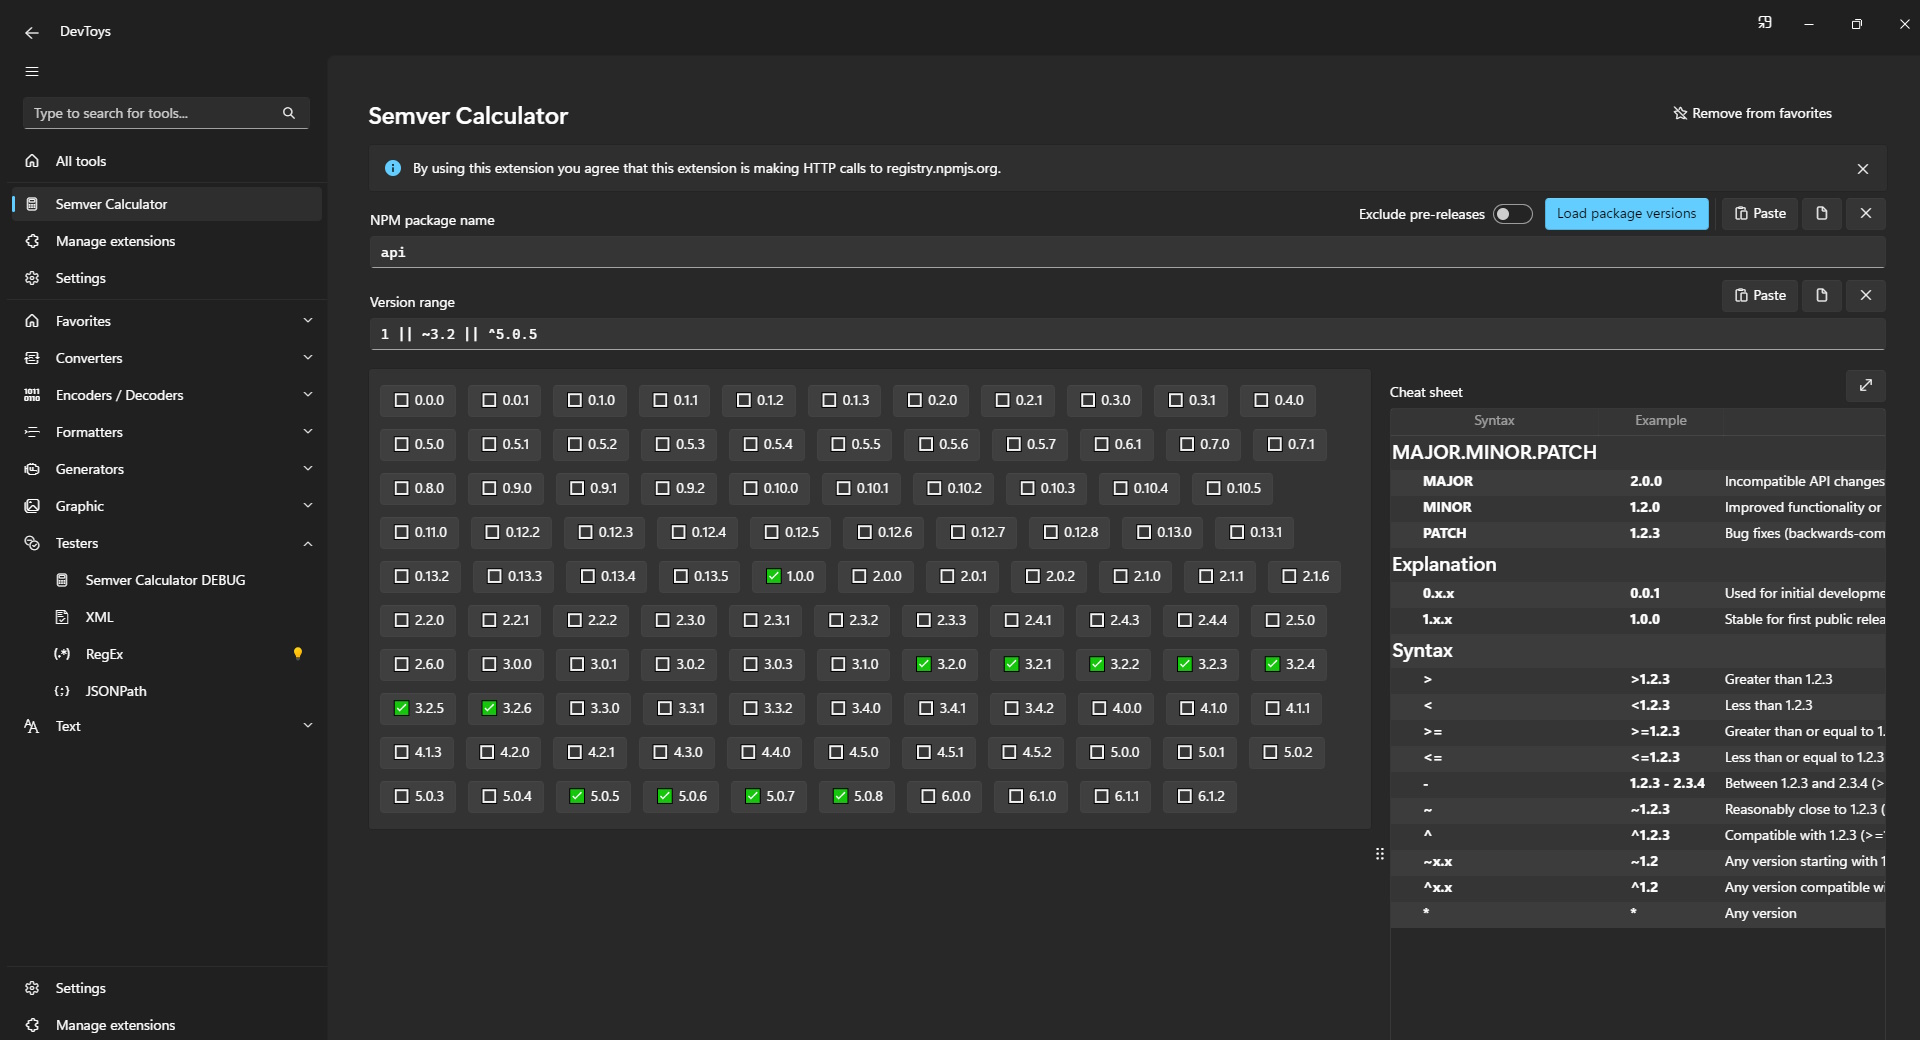This screenshot has height=1040, width=1920.
Task: Click Remove from favorites
Action: (x=1752, y=113)
